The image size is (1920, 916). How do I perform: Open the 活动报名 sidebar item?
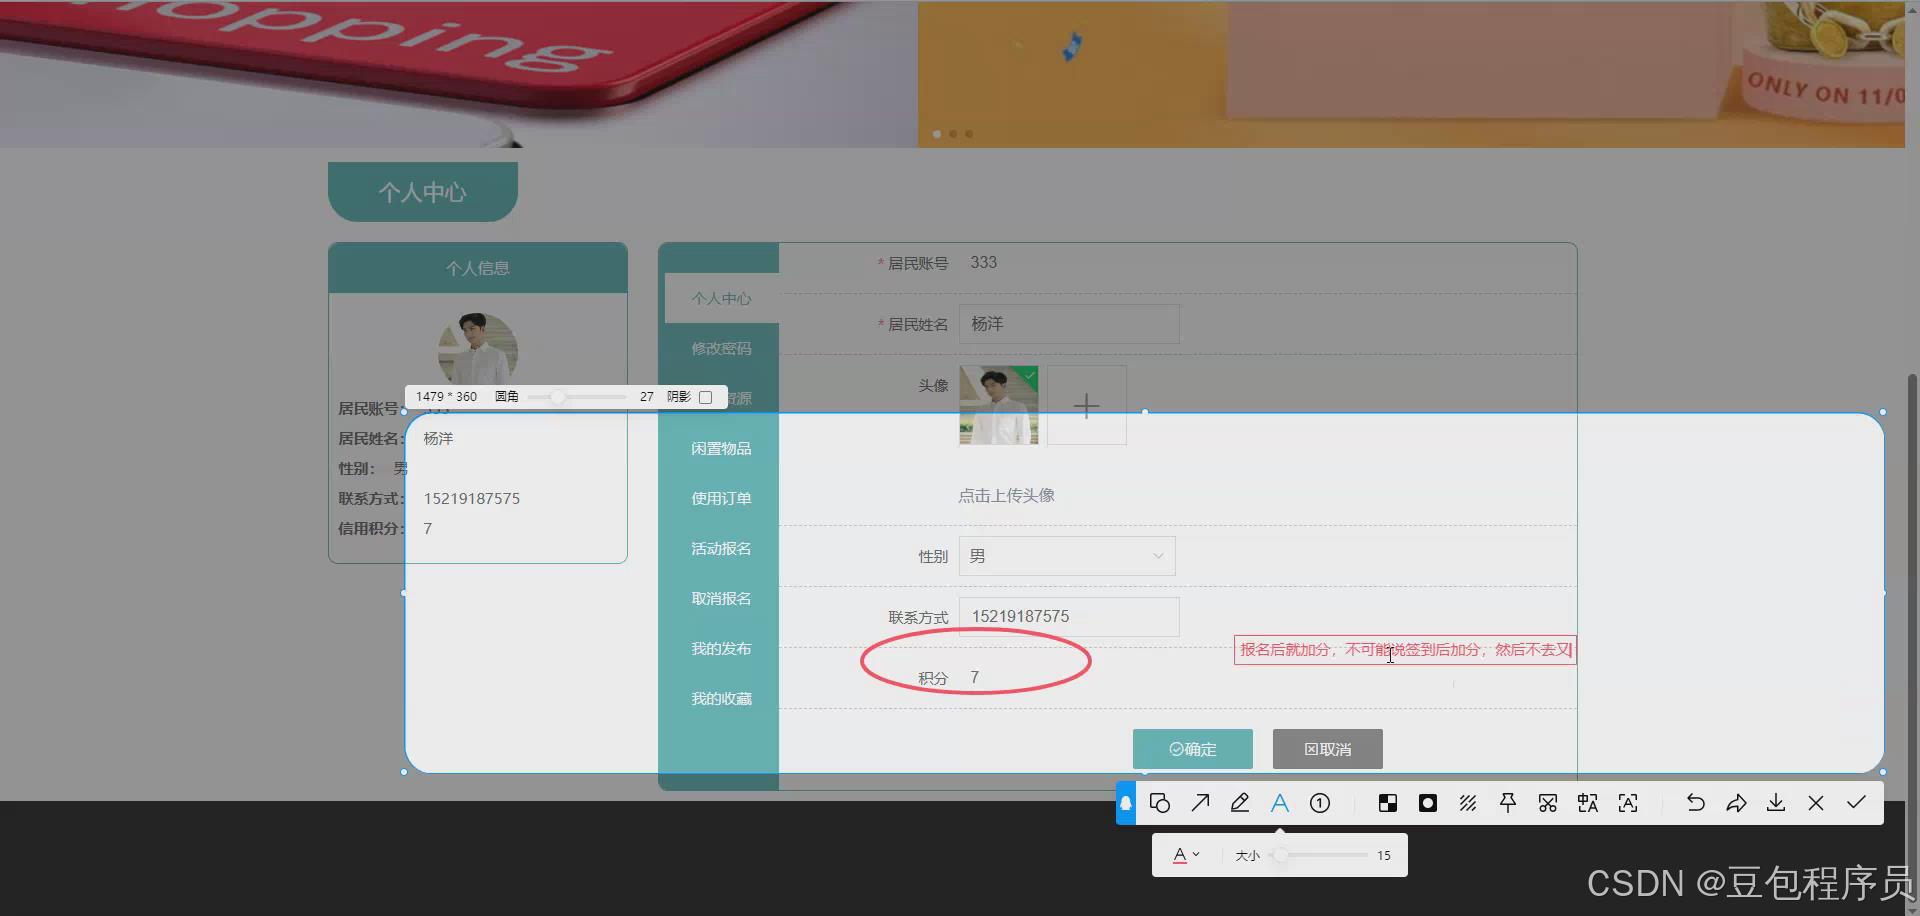coord(721,548)
